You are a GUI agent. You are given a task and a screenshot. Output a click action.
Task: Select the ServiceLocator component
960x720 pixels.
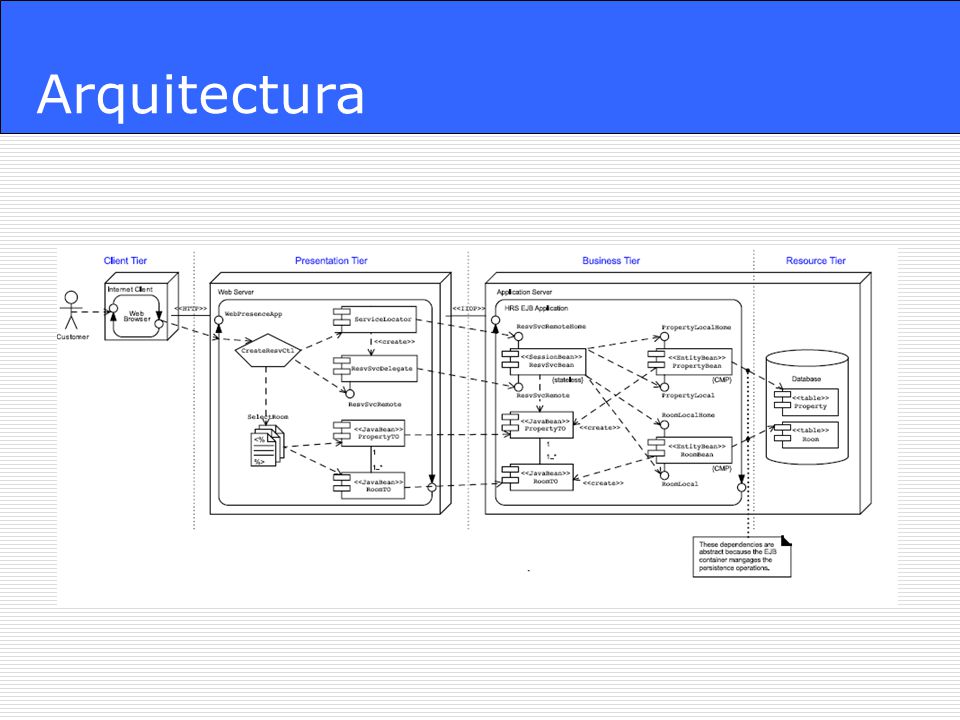[374, 319]
